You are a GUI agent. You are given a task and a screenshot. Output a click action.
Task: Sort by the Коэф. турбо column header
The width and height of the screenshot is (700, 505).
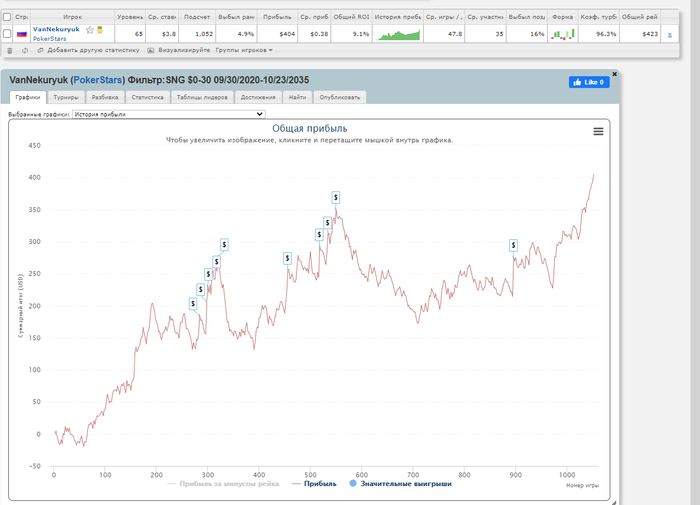(x=599, y=17)
